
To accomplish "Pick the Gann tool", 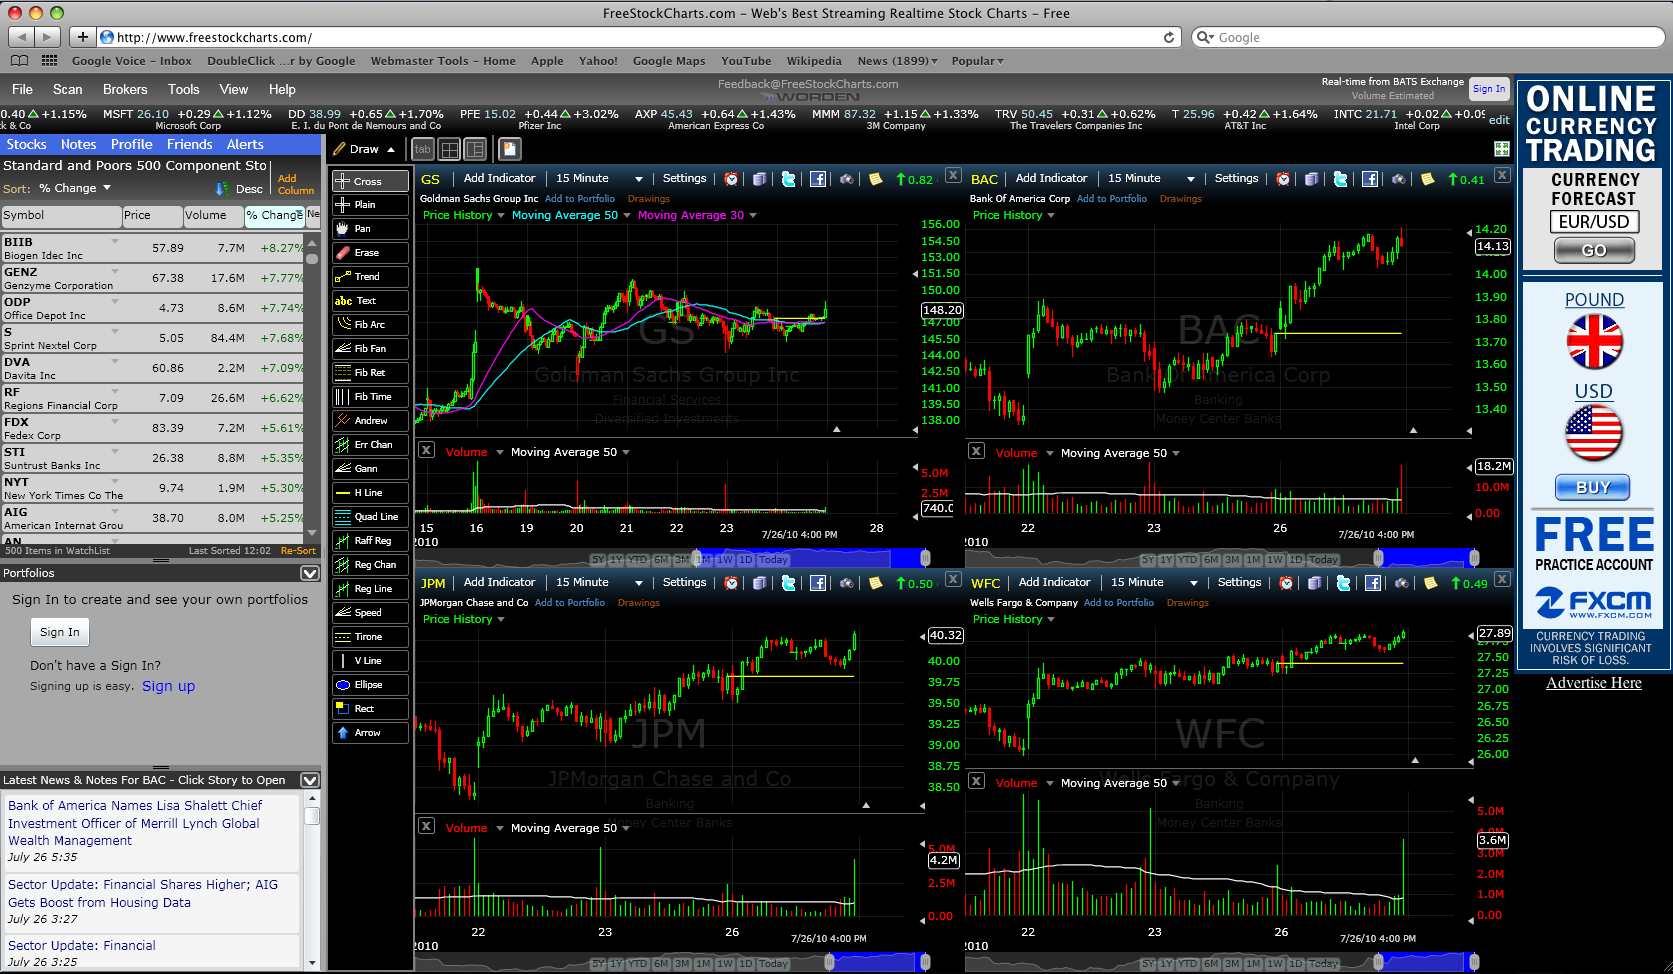I will (370, 469).
